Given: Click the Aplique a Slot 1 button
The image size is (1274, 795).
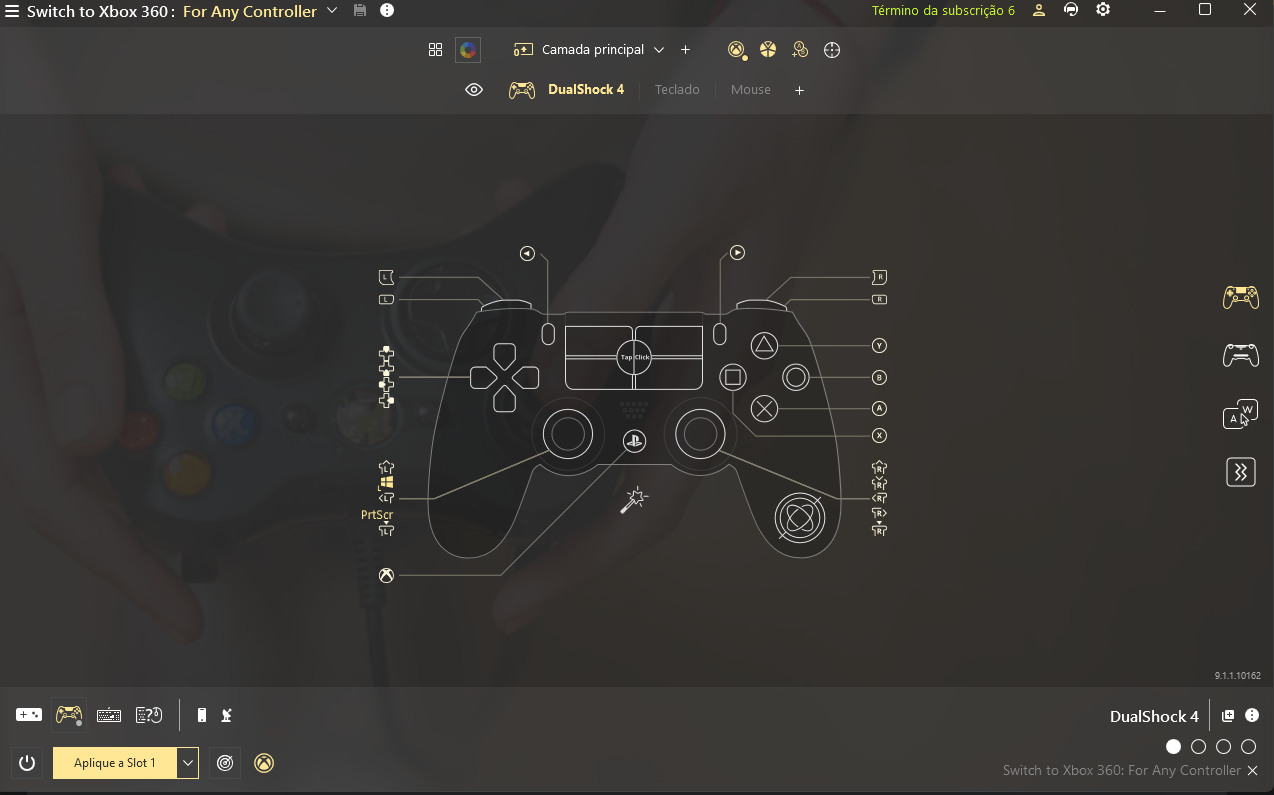Looking at the screenshot, I should tap(115, 763).
